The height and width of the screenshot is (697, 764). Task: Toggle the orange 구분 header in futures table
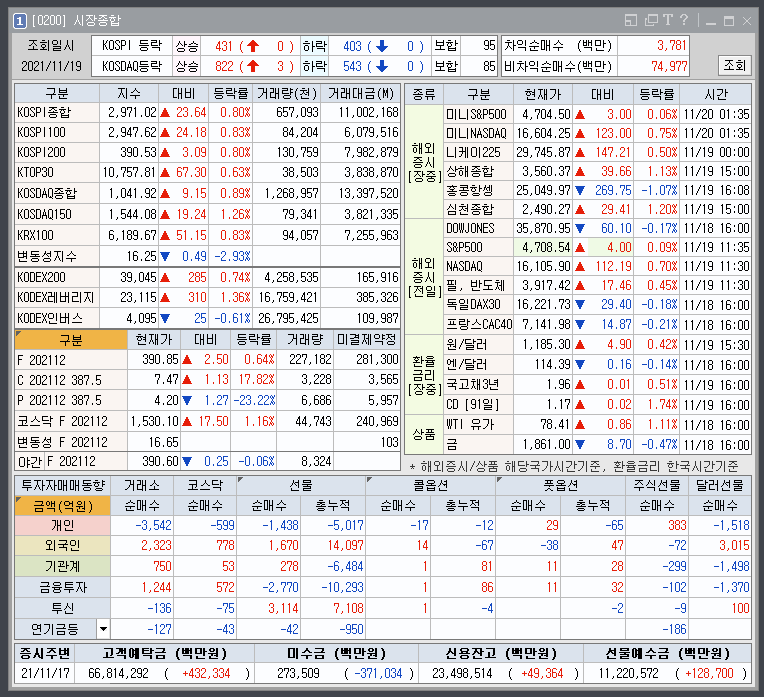(x=71, y=340)
